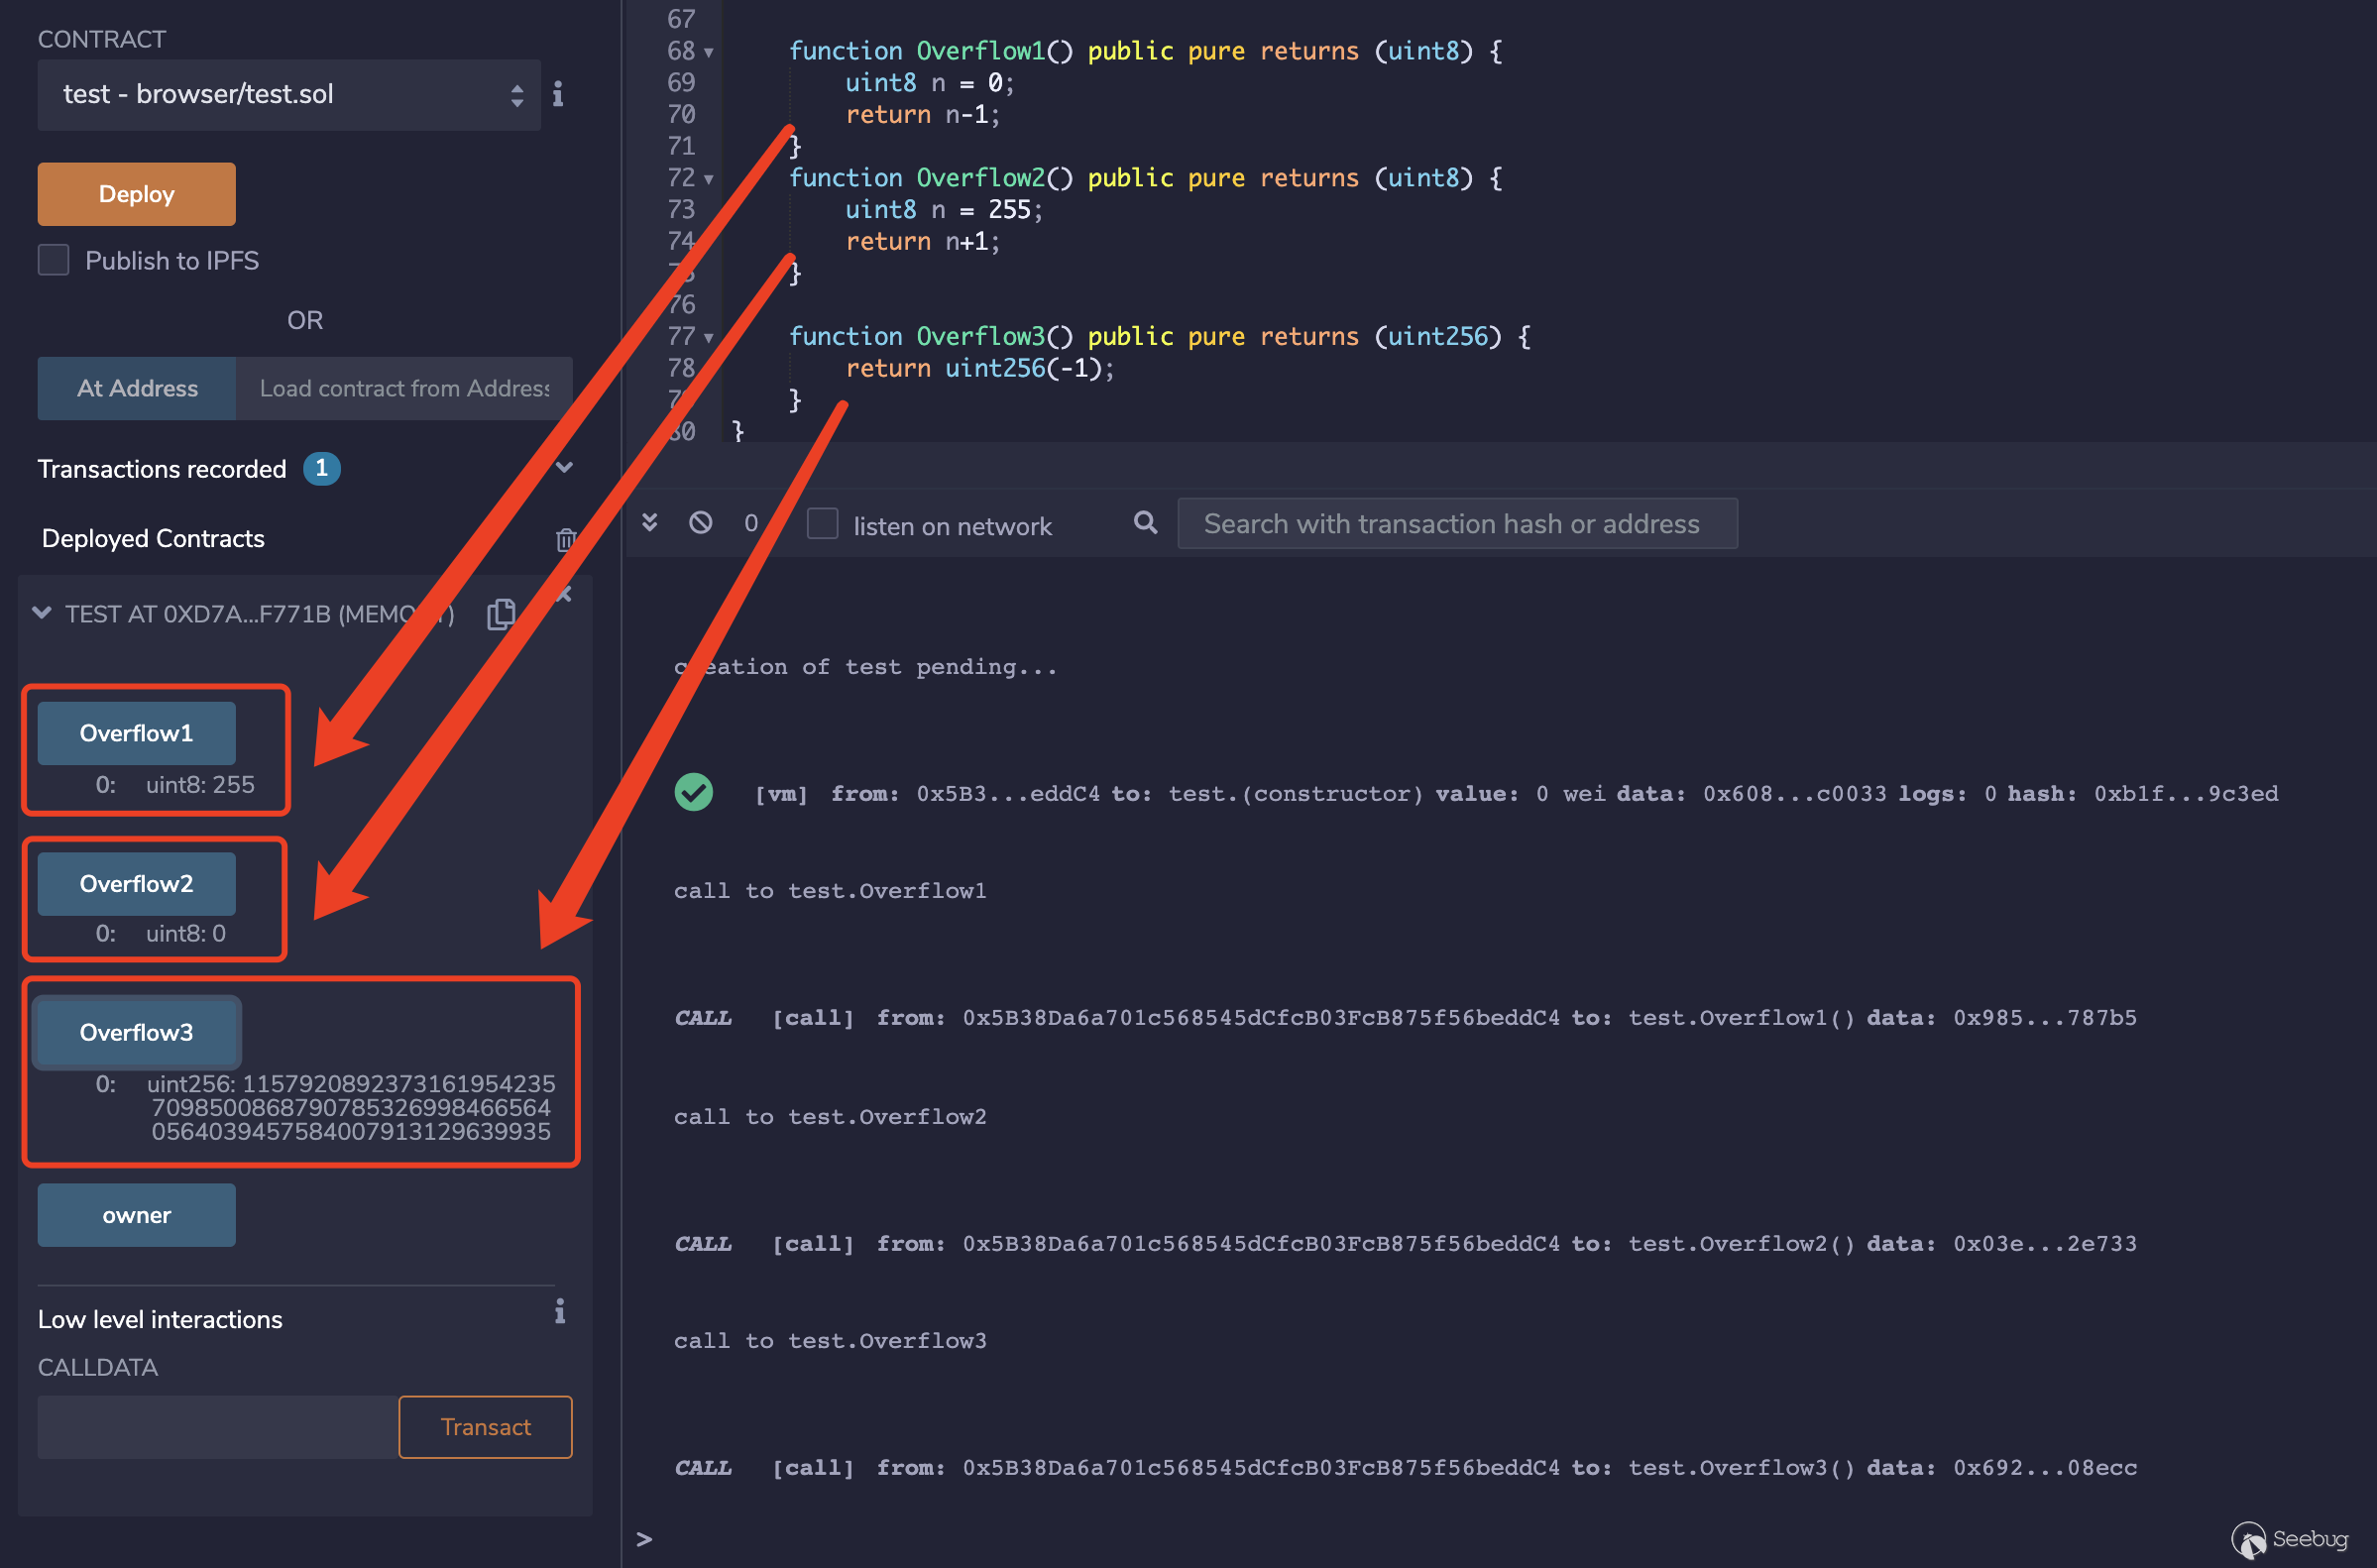2377x1568 pixels.
Task: Collapse terminal with double-chevron icon
Action: [650, 522]
